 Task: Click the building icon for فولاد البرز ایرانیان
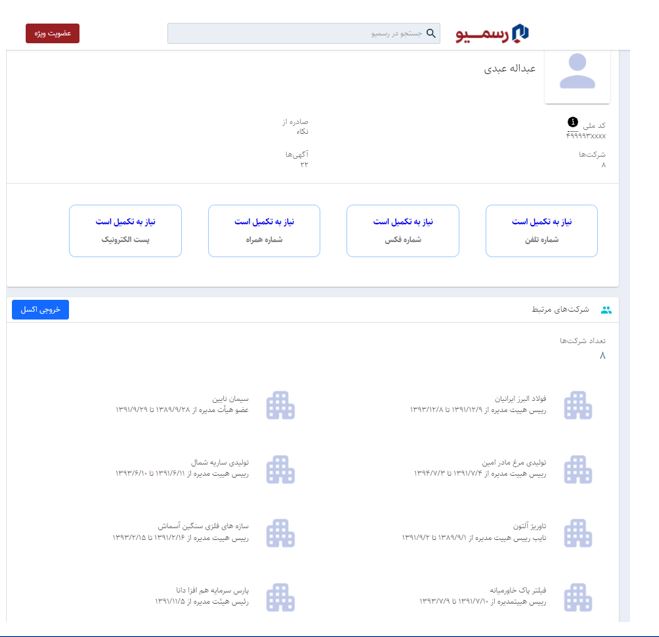[x=578, y=404]
